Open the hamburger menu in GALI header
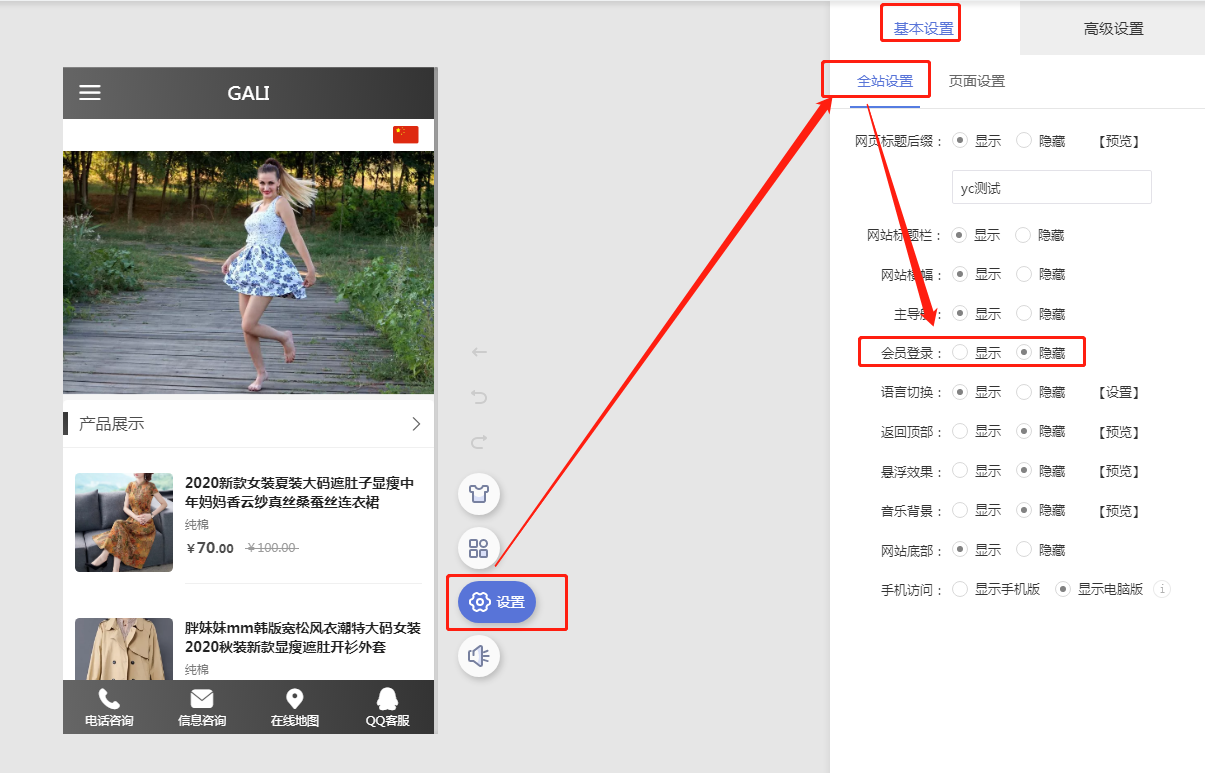The height and width of the screenshot is (773, 1205). click(x=90, y=93)
